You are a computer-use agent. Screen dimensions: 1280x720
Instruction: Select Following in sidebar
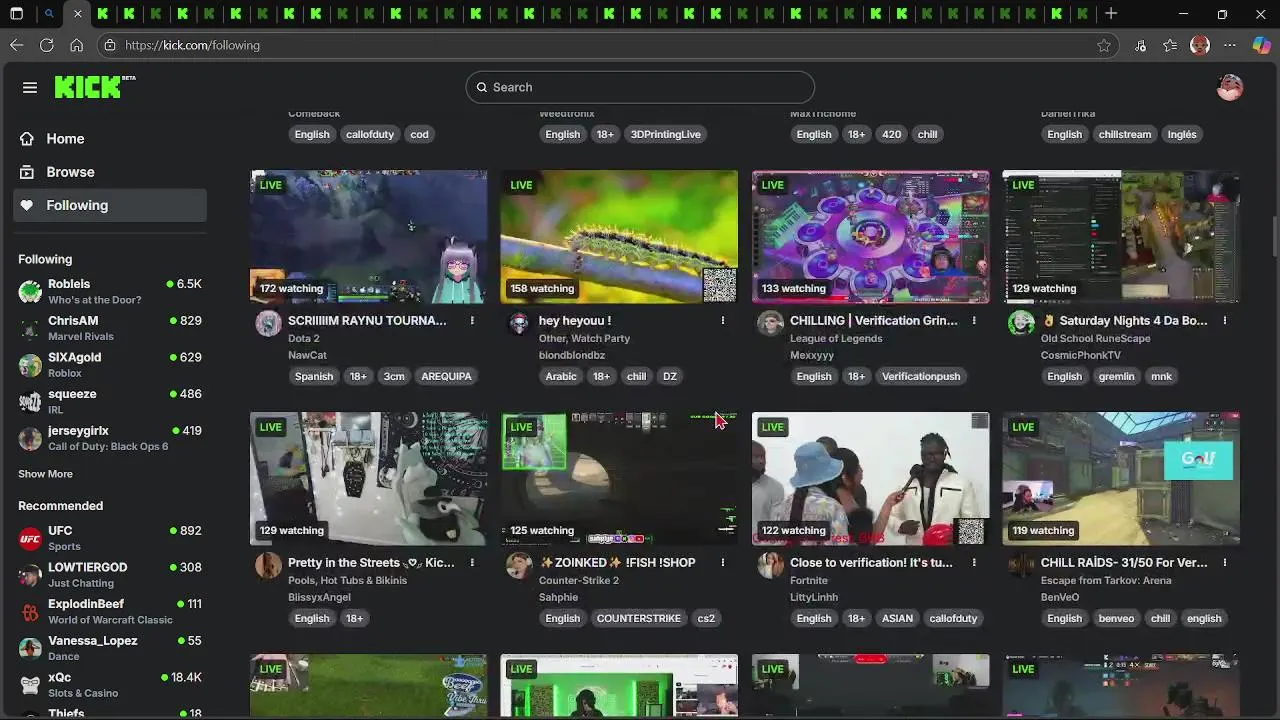(x=111, y=205)
